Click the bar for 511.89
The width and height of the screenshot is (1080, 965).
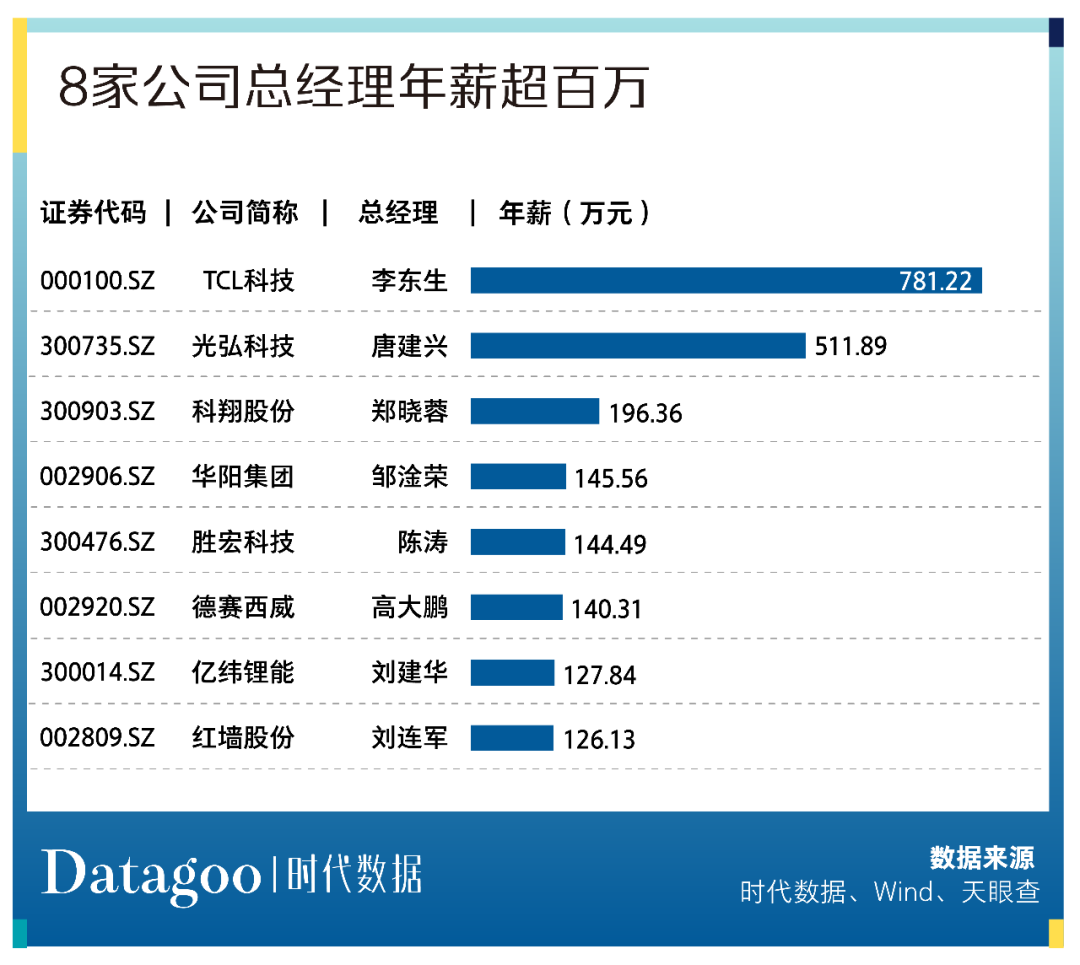point(638,346)
